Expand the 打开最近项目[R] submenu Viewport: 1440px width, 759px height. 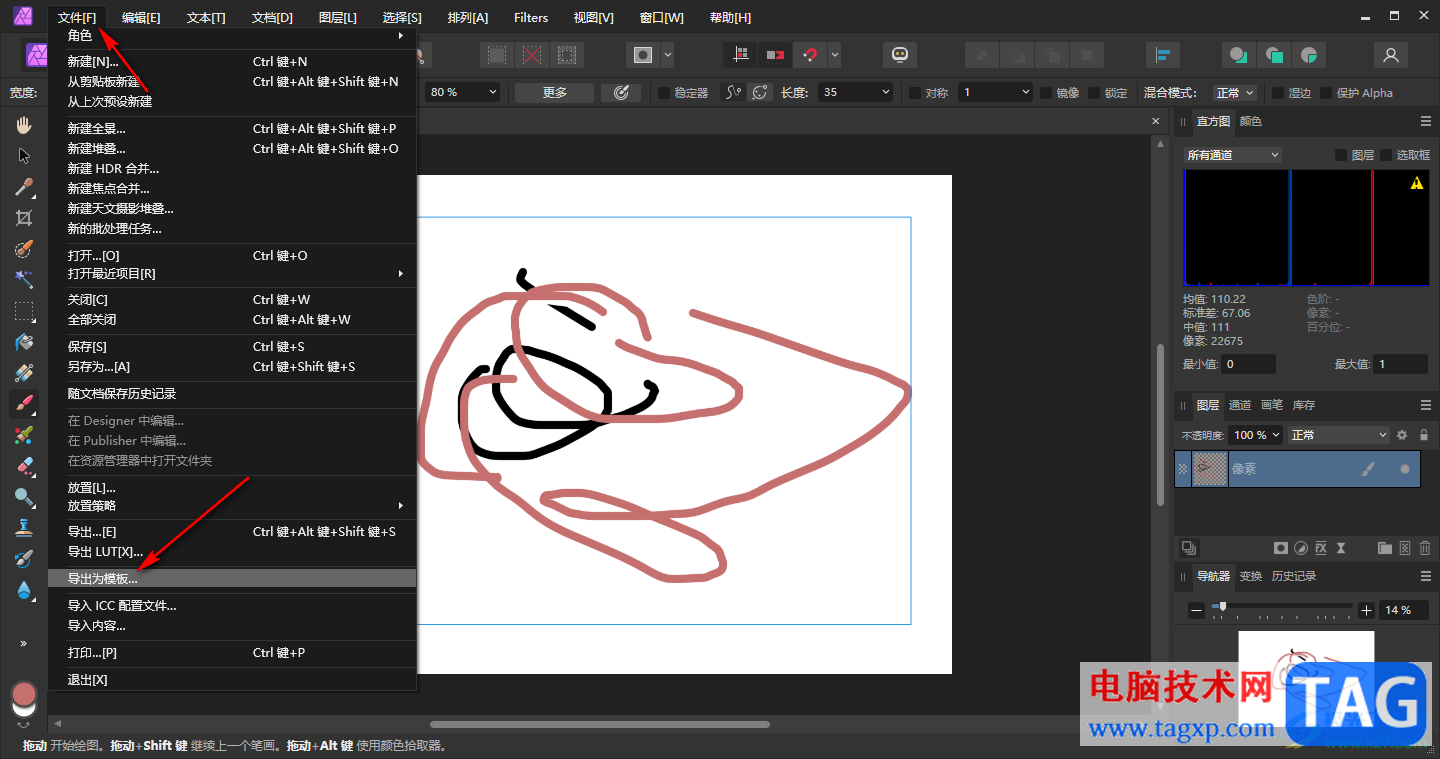tap(232, 274)
